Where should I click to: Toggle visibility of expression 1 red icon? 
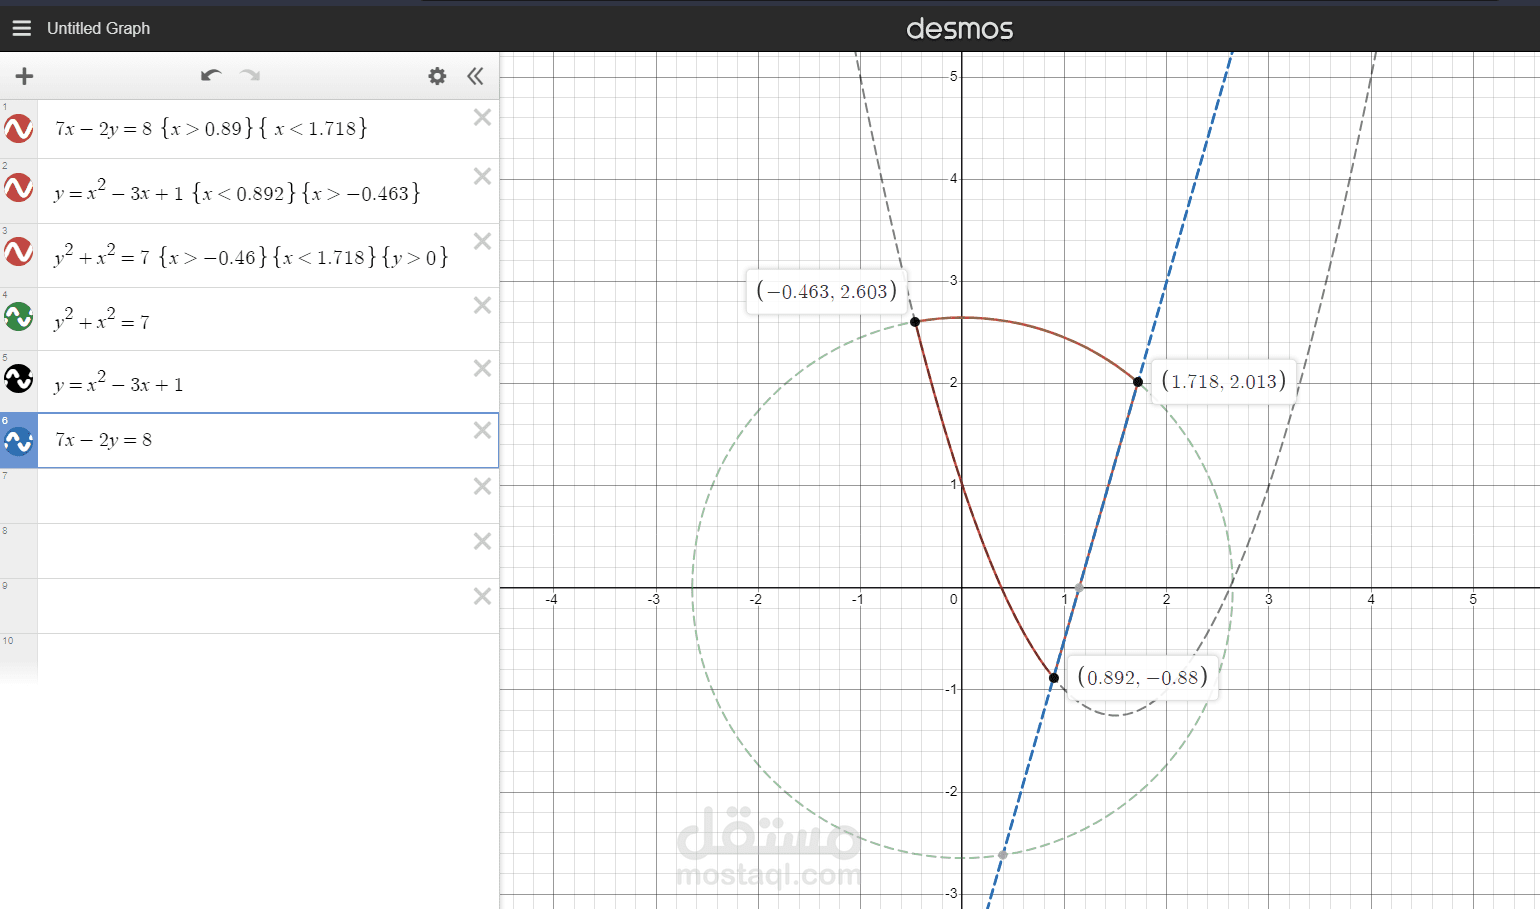coord(19,128)
